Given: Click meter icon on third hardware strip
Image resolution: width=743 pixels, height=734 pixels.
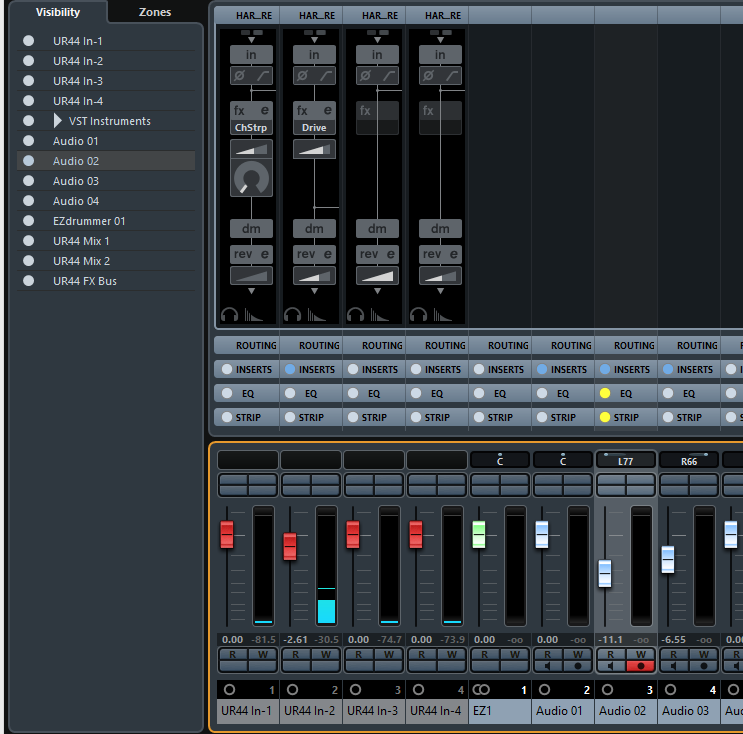Looking at the screenshot, I should pyautogui.click(x=380, y=314).
